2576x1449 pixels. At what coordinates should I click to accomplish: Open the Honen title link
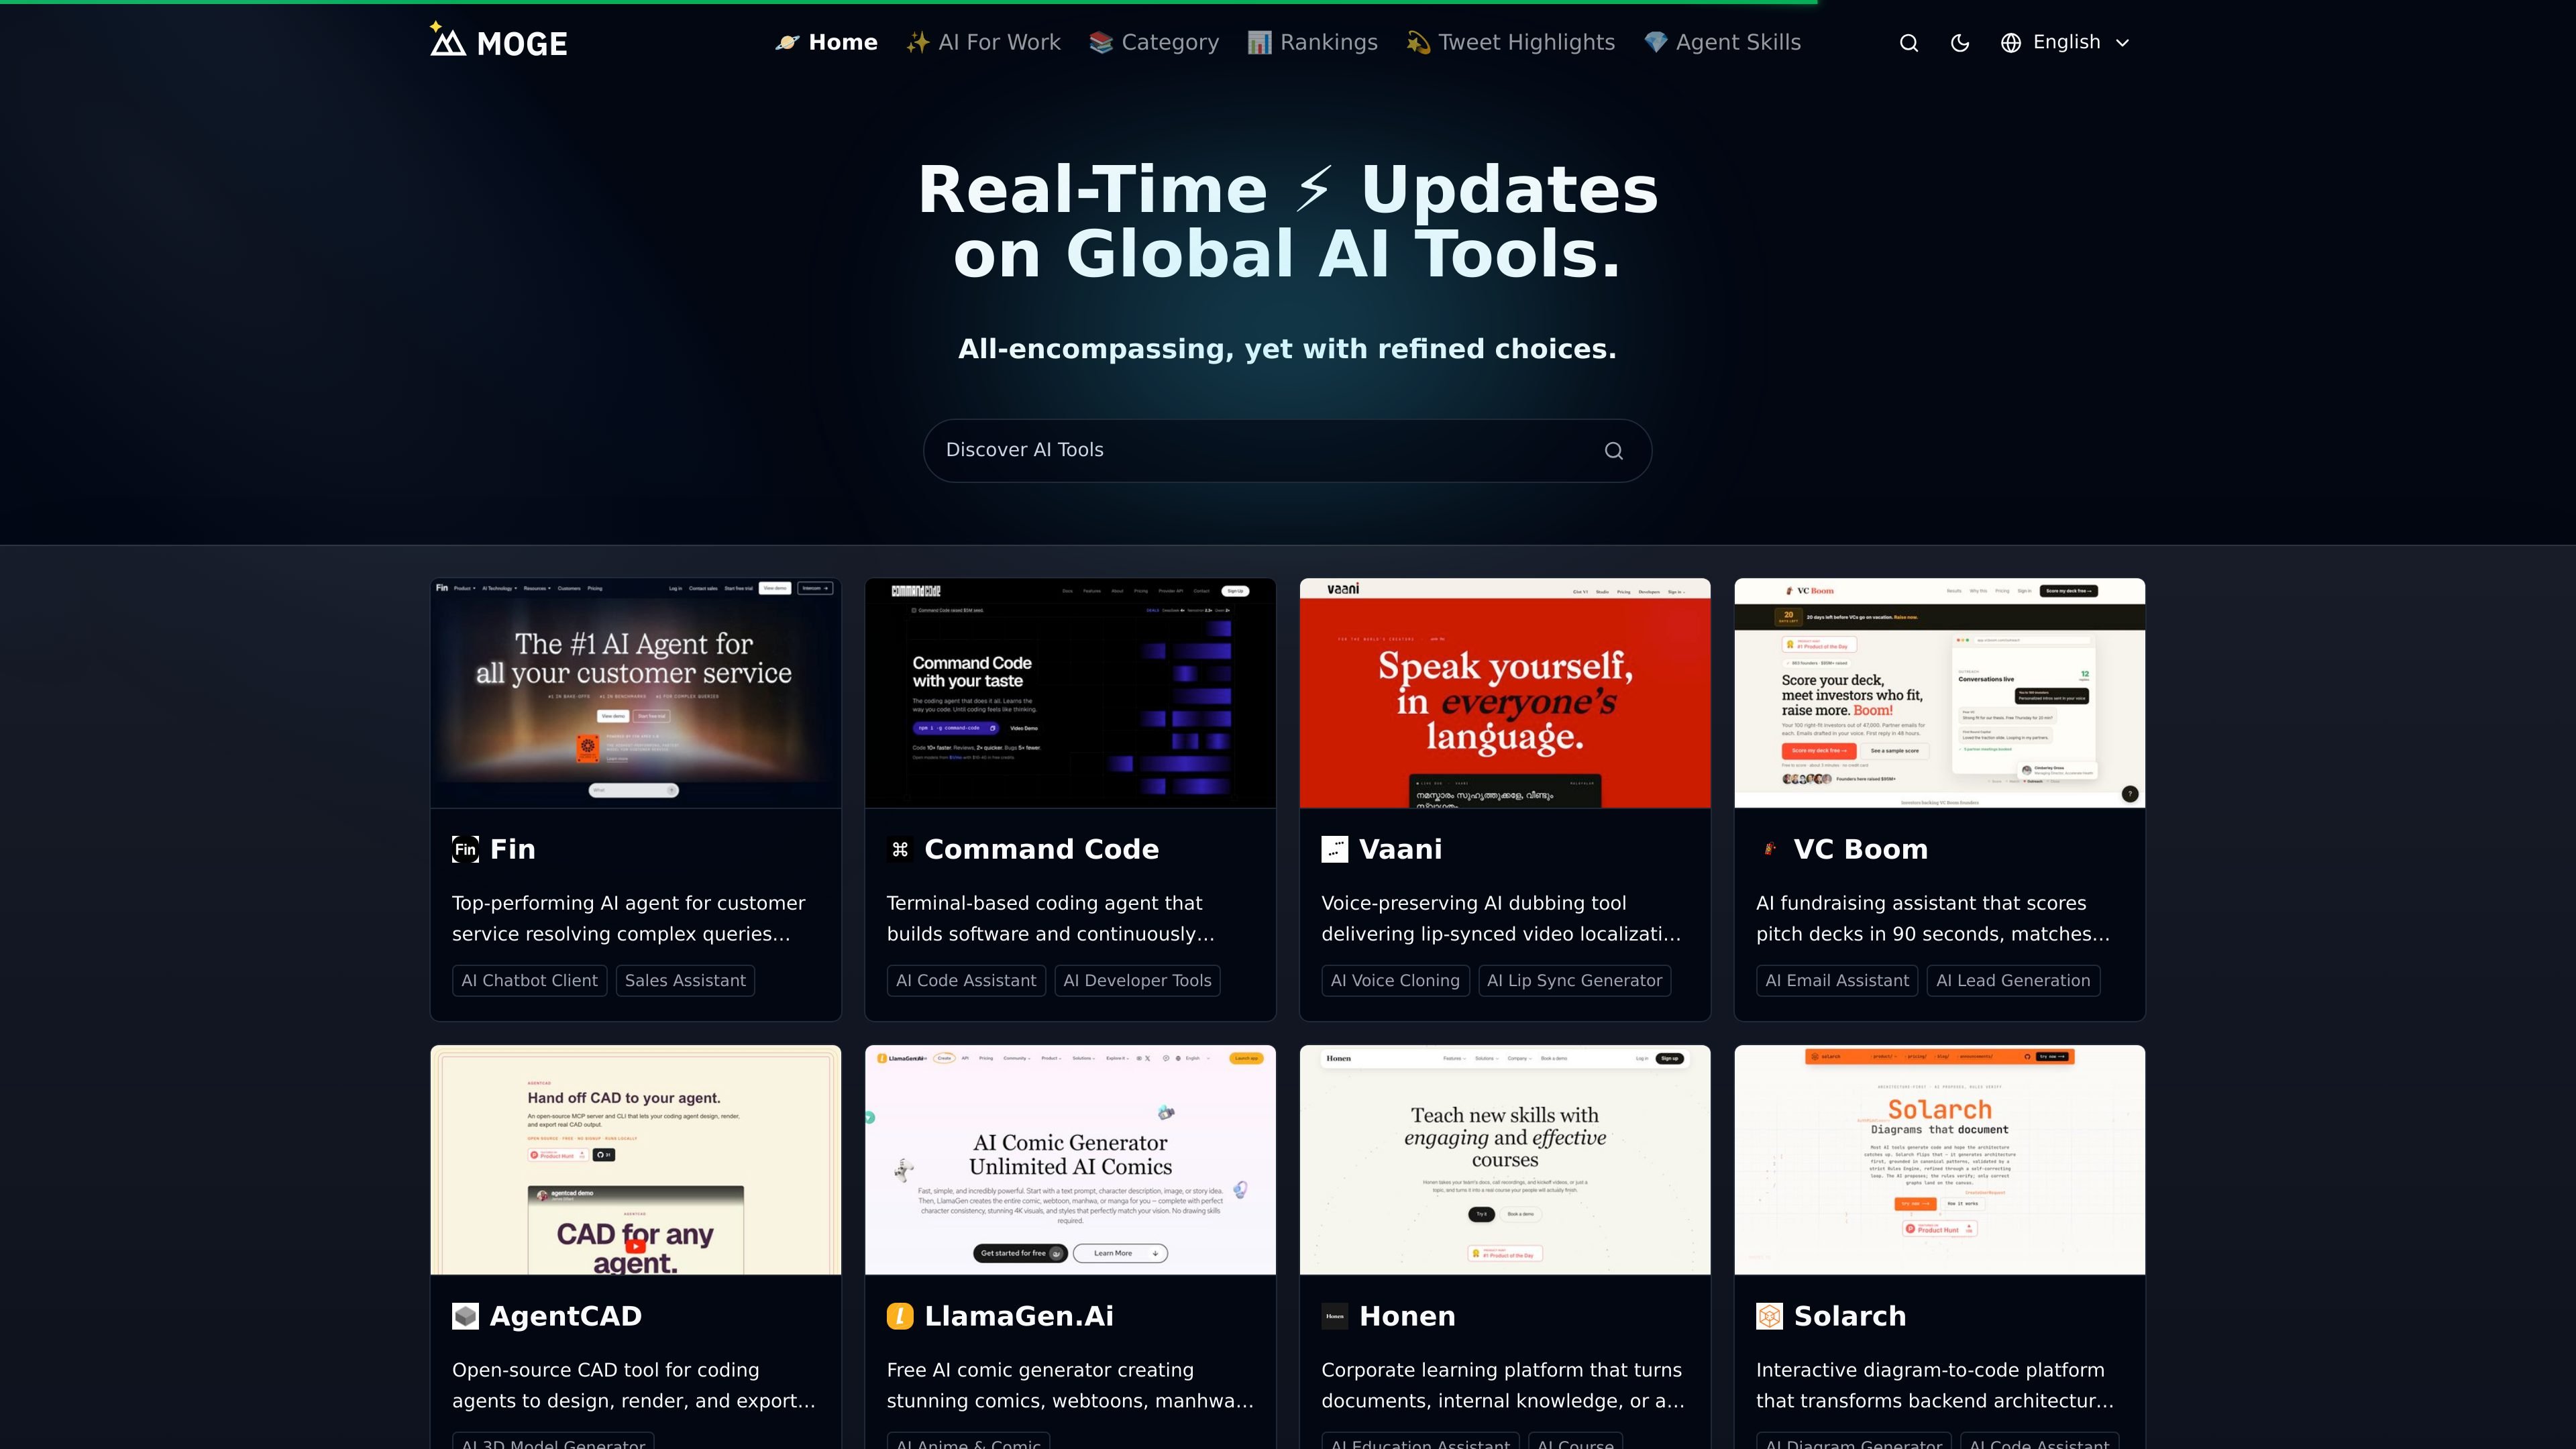(x=1407, y=1317)
